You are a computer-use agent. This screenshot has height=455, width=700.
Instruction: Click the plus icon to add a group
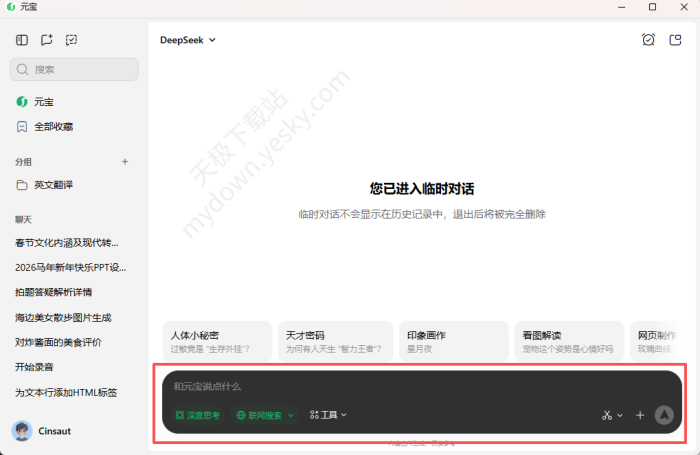125,161
